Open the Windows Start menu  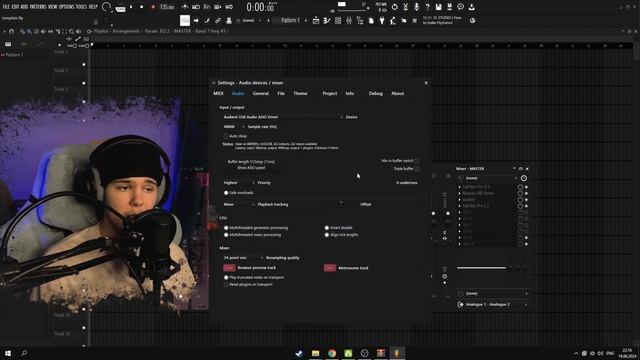[8, 353]
